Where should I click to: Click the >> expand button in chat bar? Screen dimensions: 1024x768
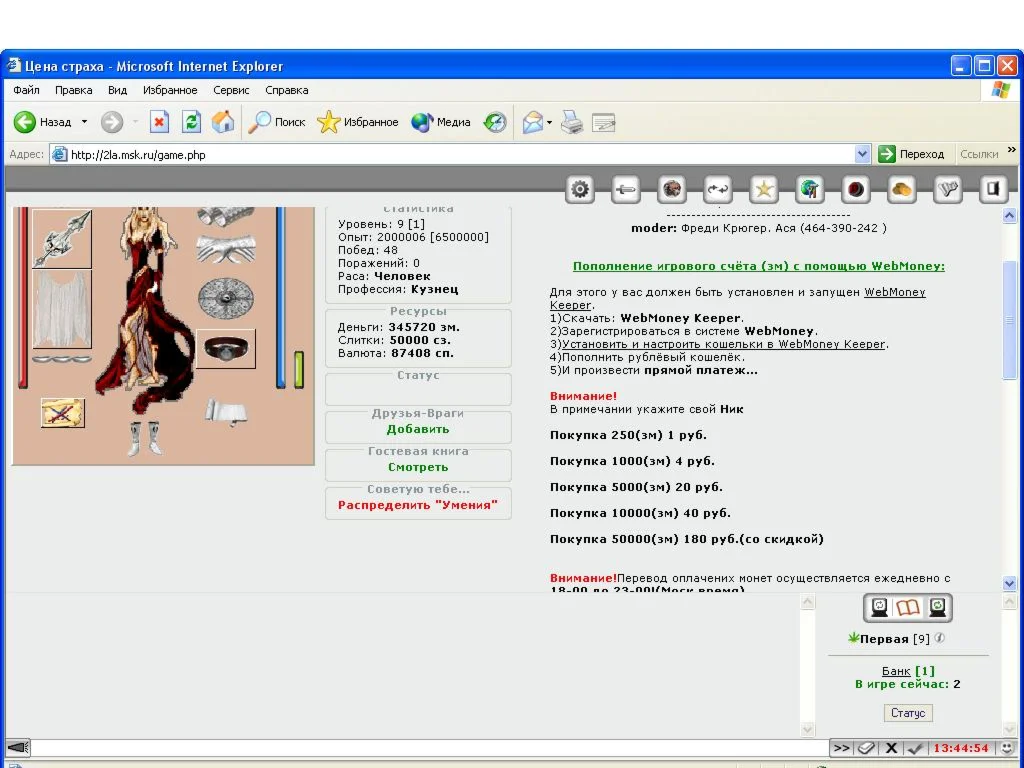(842, 748)
